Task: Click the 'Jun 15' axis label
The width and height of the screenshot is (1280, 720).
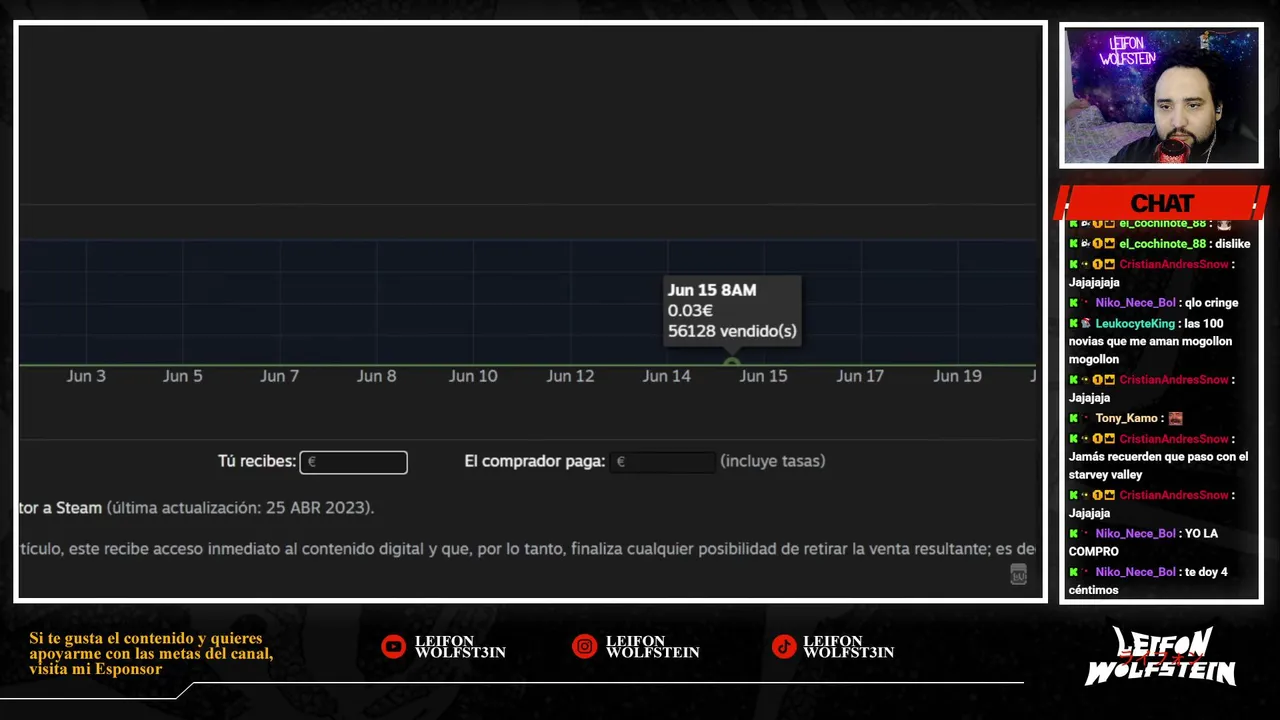Action: (763, 376)
